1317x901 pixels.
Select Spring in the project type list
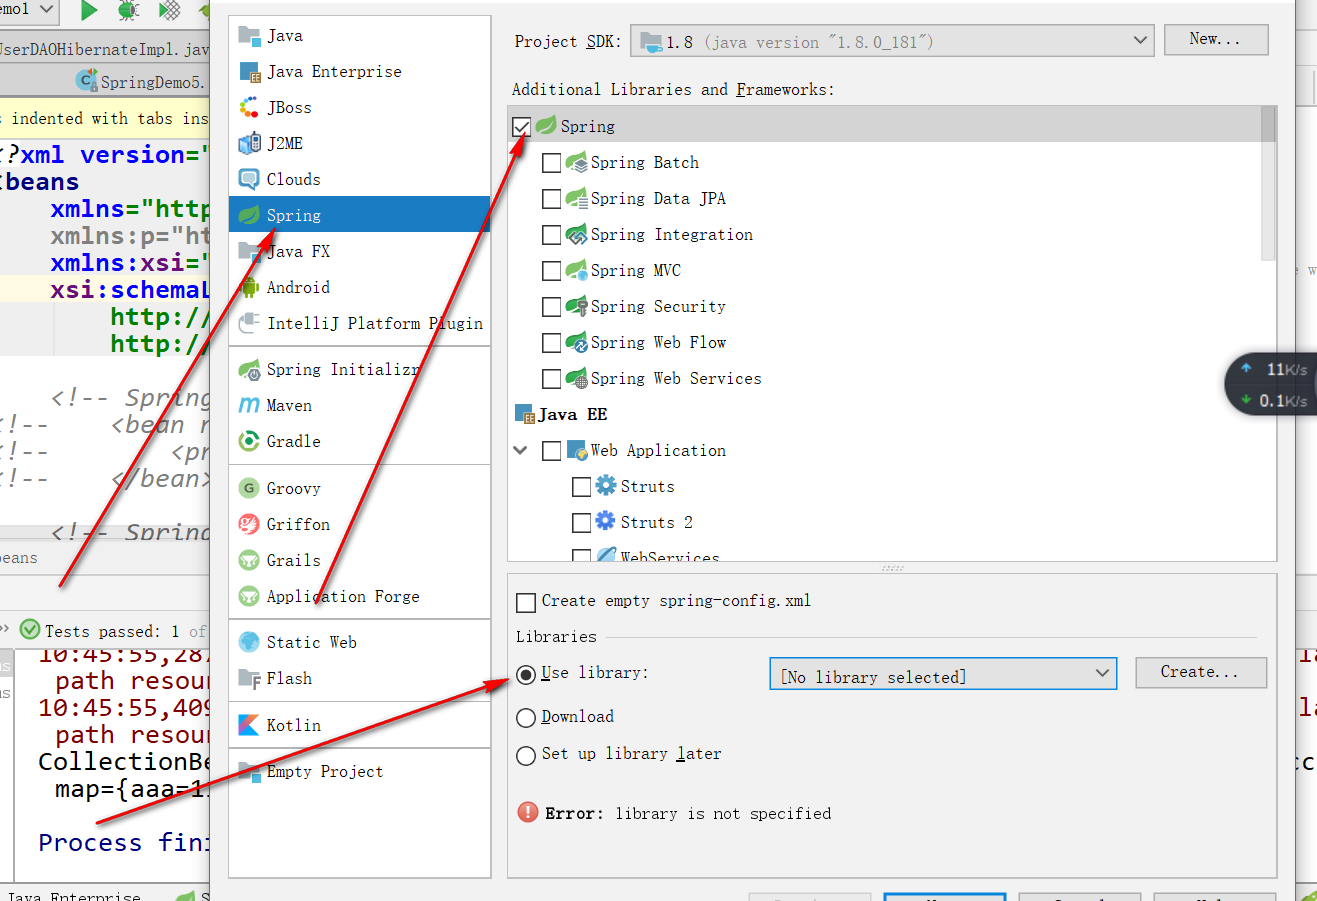pyautogui.click(x=360, y=215)
